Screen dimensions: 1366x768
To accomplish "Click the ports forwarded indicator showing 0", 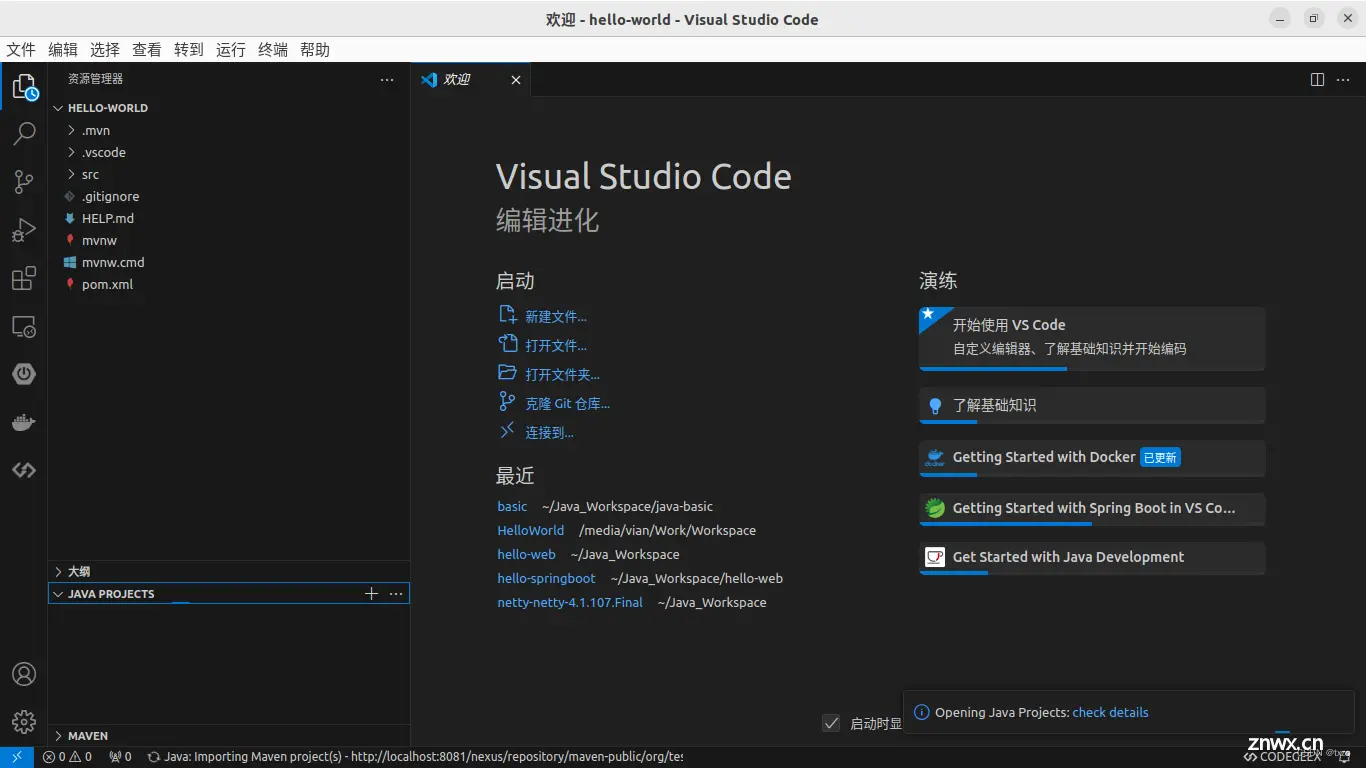I will coord(120,757).
